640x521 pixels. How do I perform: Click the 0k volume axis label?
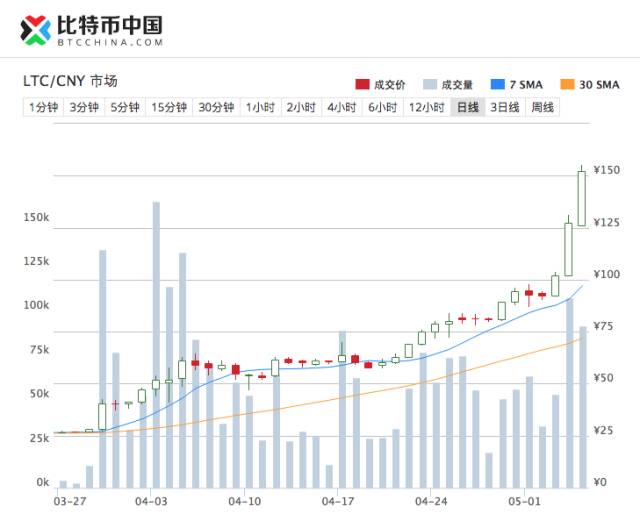[42, 482]
